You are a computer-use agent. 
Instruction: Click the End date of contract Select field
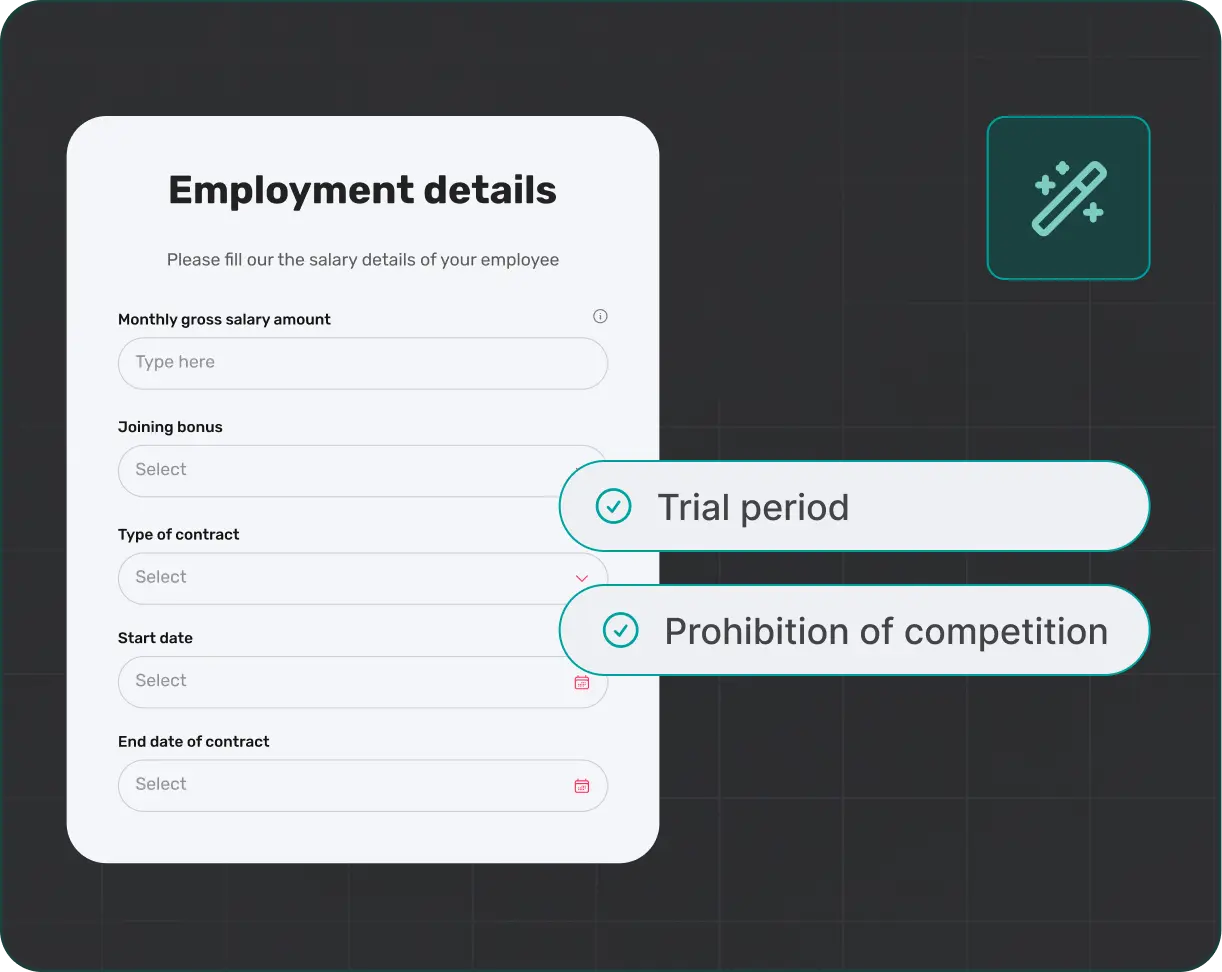tap(340, 785)
